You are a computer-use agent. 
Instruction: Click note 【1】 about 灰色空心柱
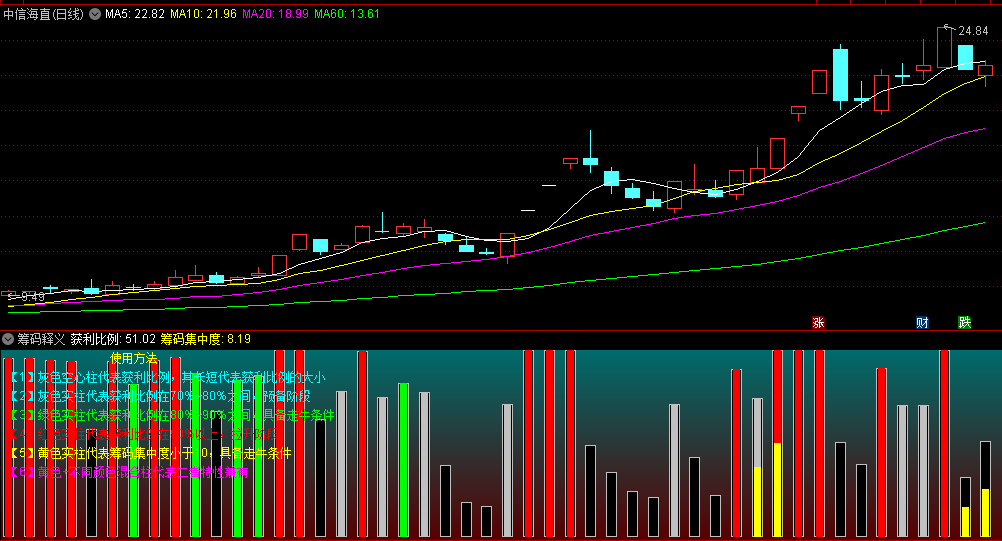167,377
